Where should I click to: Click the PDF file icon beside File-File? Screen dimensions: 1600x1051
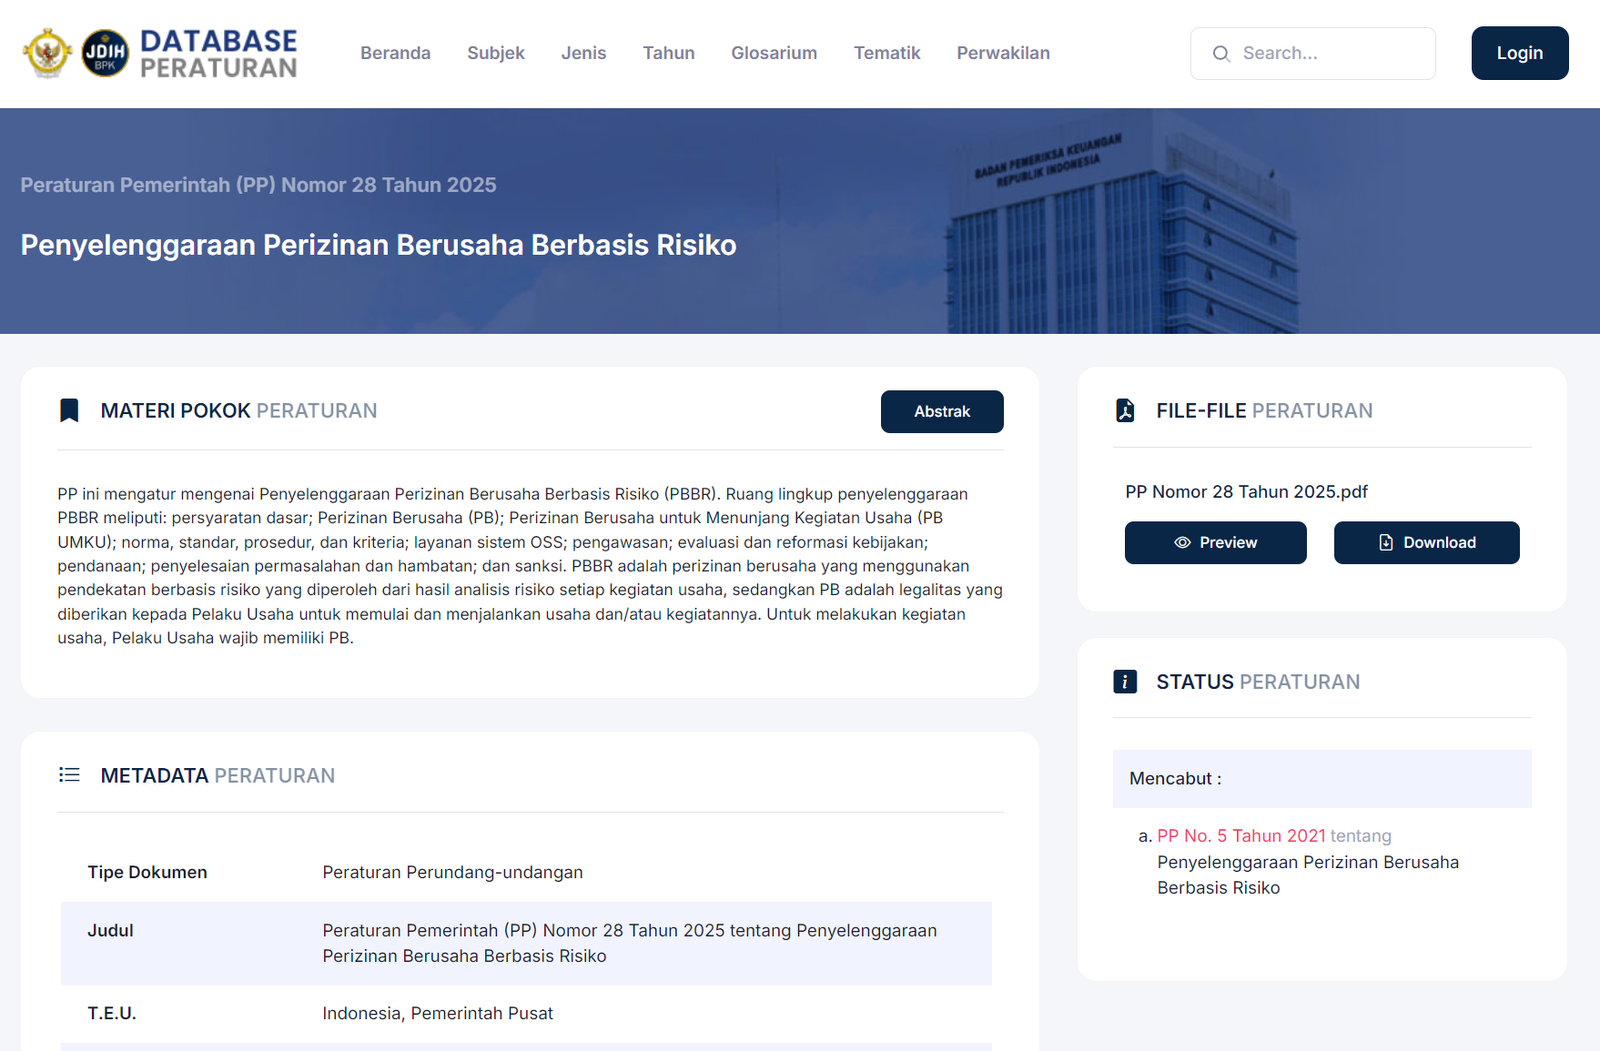coord(1125,411)
